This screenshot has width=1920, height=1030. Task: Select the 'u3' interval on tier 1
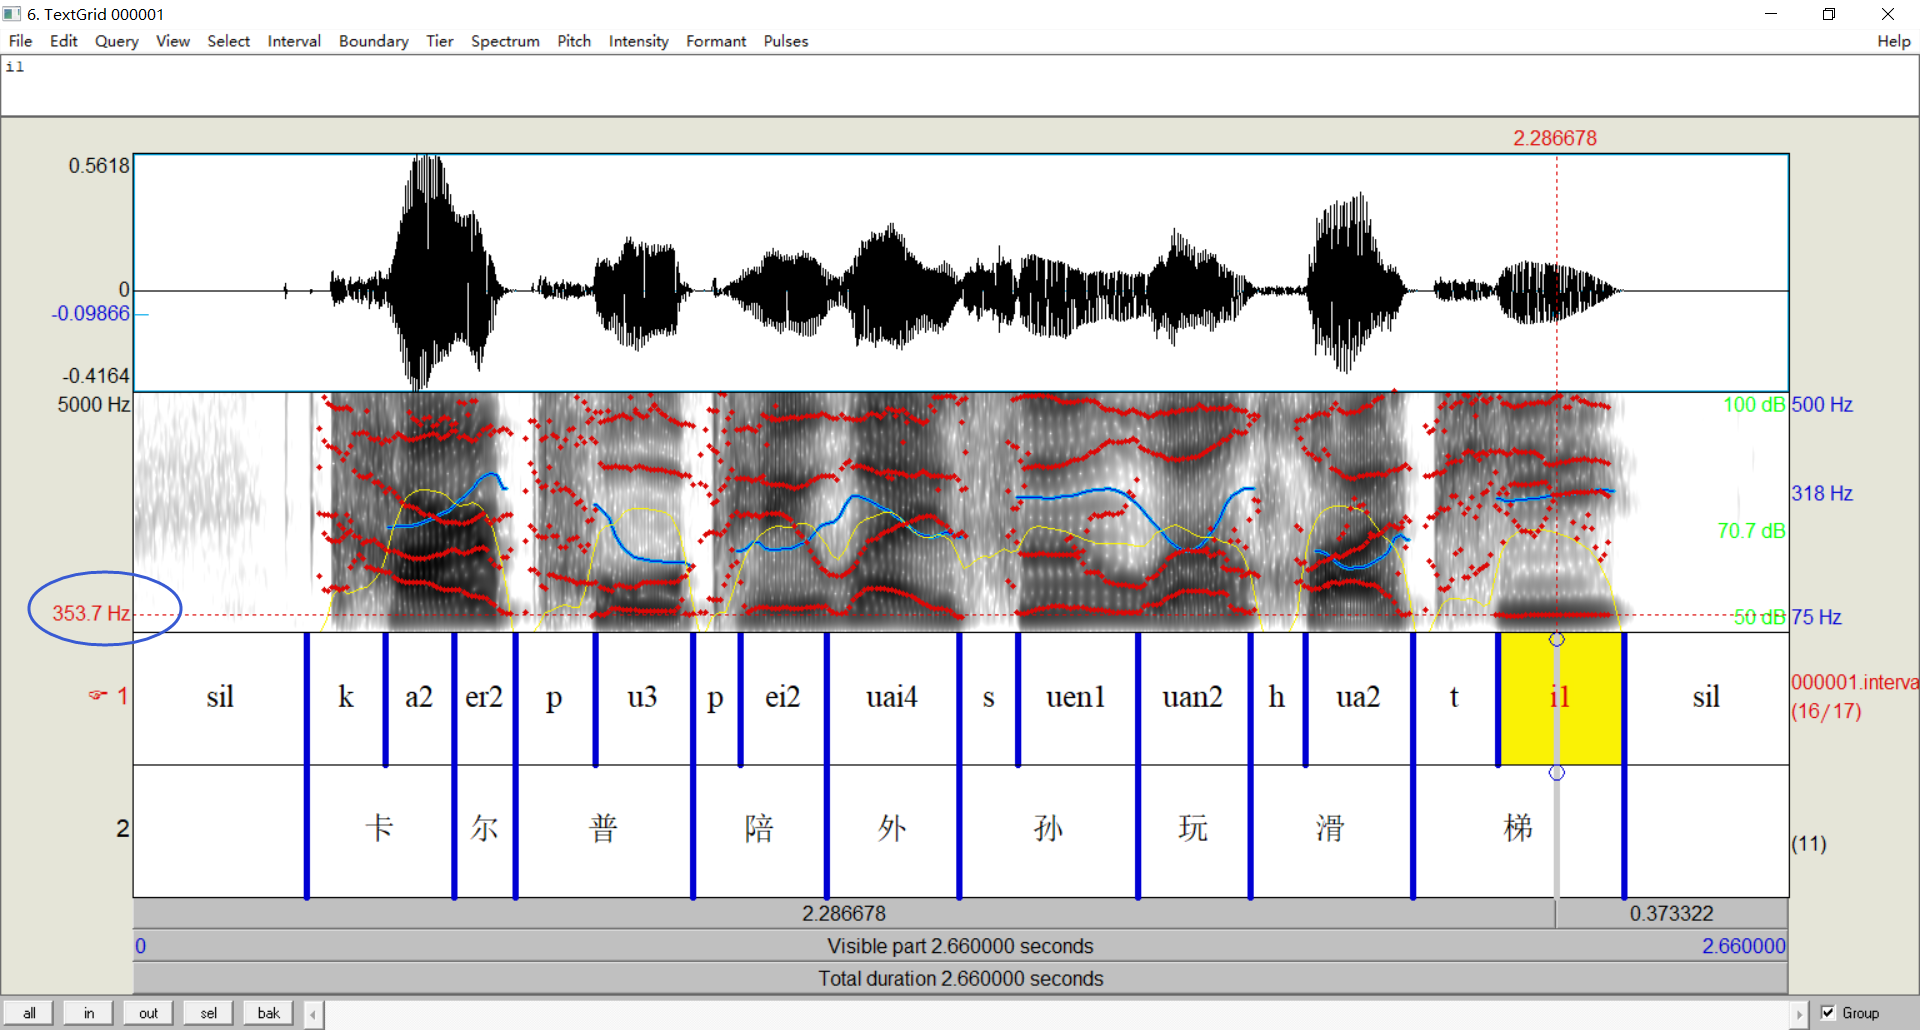tap(643, 697)
